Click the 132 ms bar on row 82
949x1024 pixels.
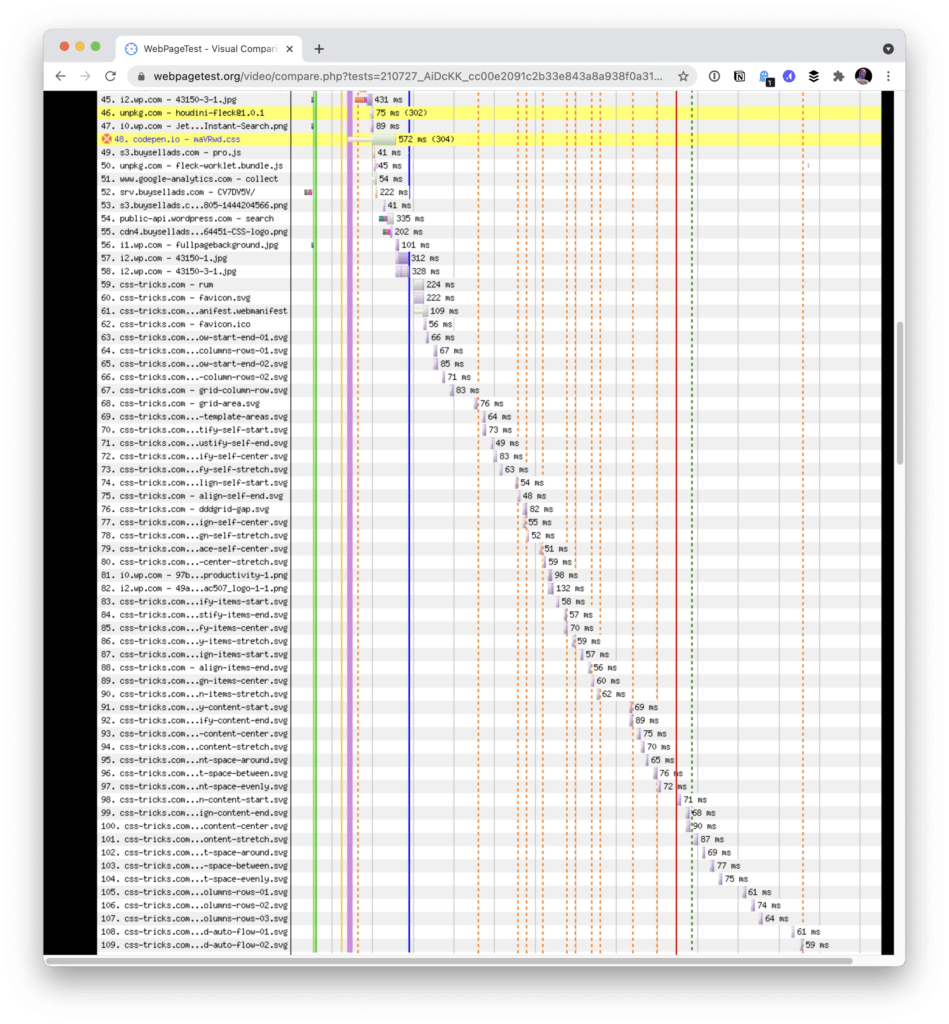(x=551, y=588)
